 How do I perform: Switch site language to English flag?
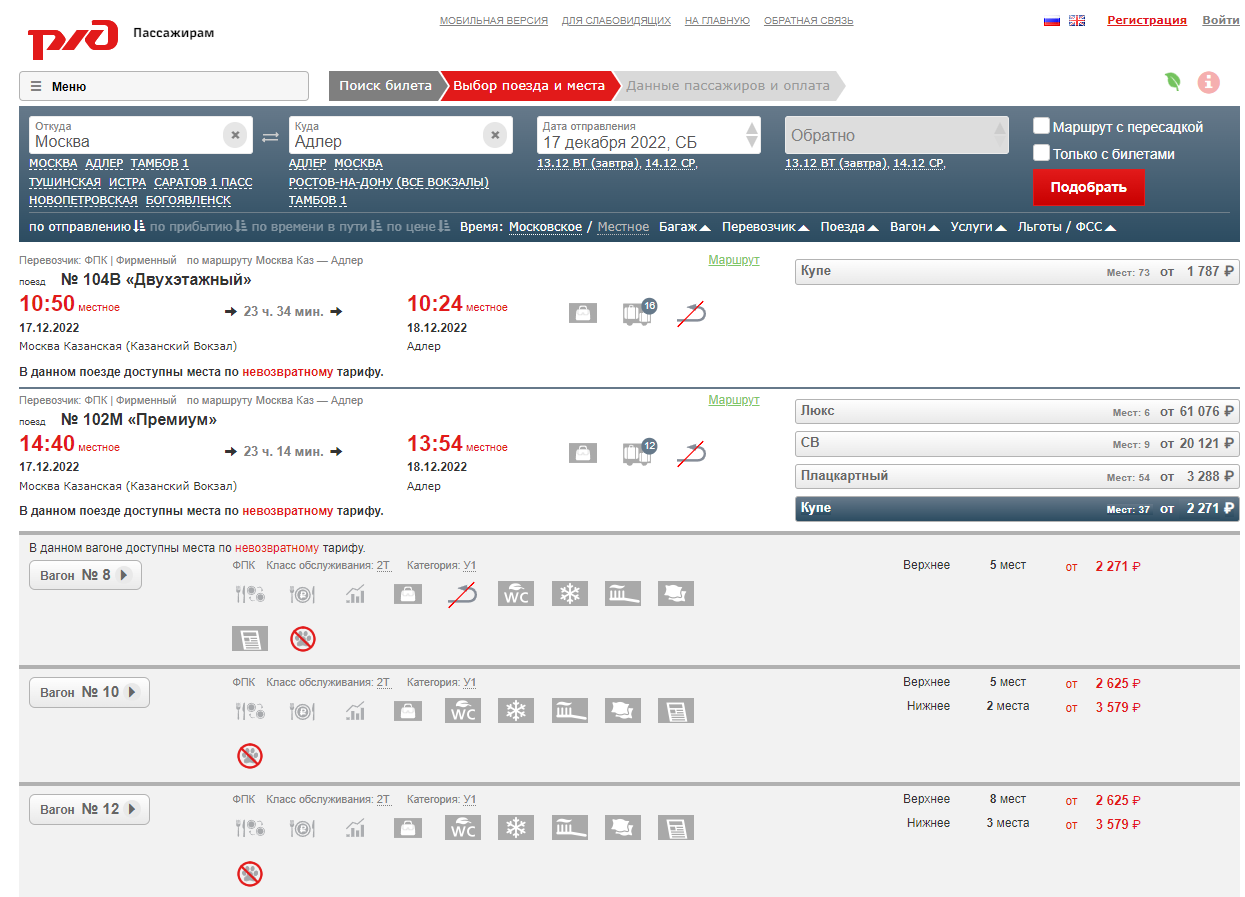point(1077,20)
